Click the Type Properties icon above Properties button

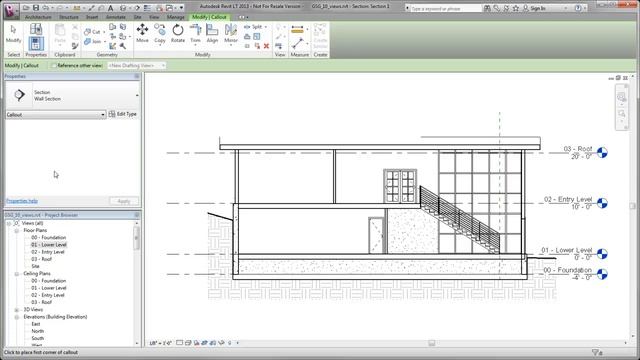pyautogui.click(x=36, y=29)
